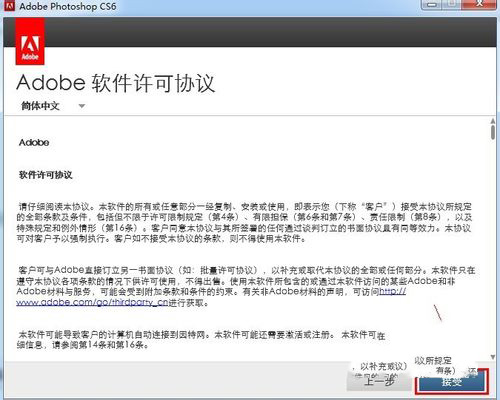
Task: Open the 简体中文 language dropdown
Action: click(x=53, y=106)
